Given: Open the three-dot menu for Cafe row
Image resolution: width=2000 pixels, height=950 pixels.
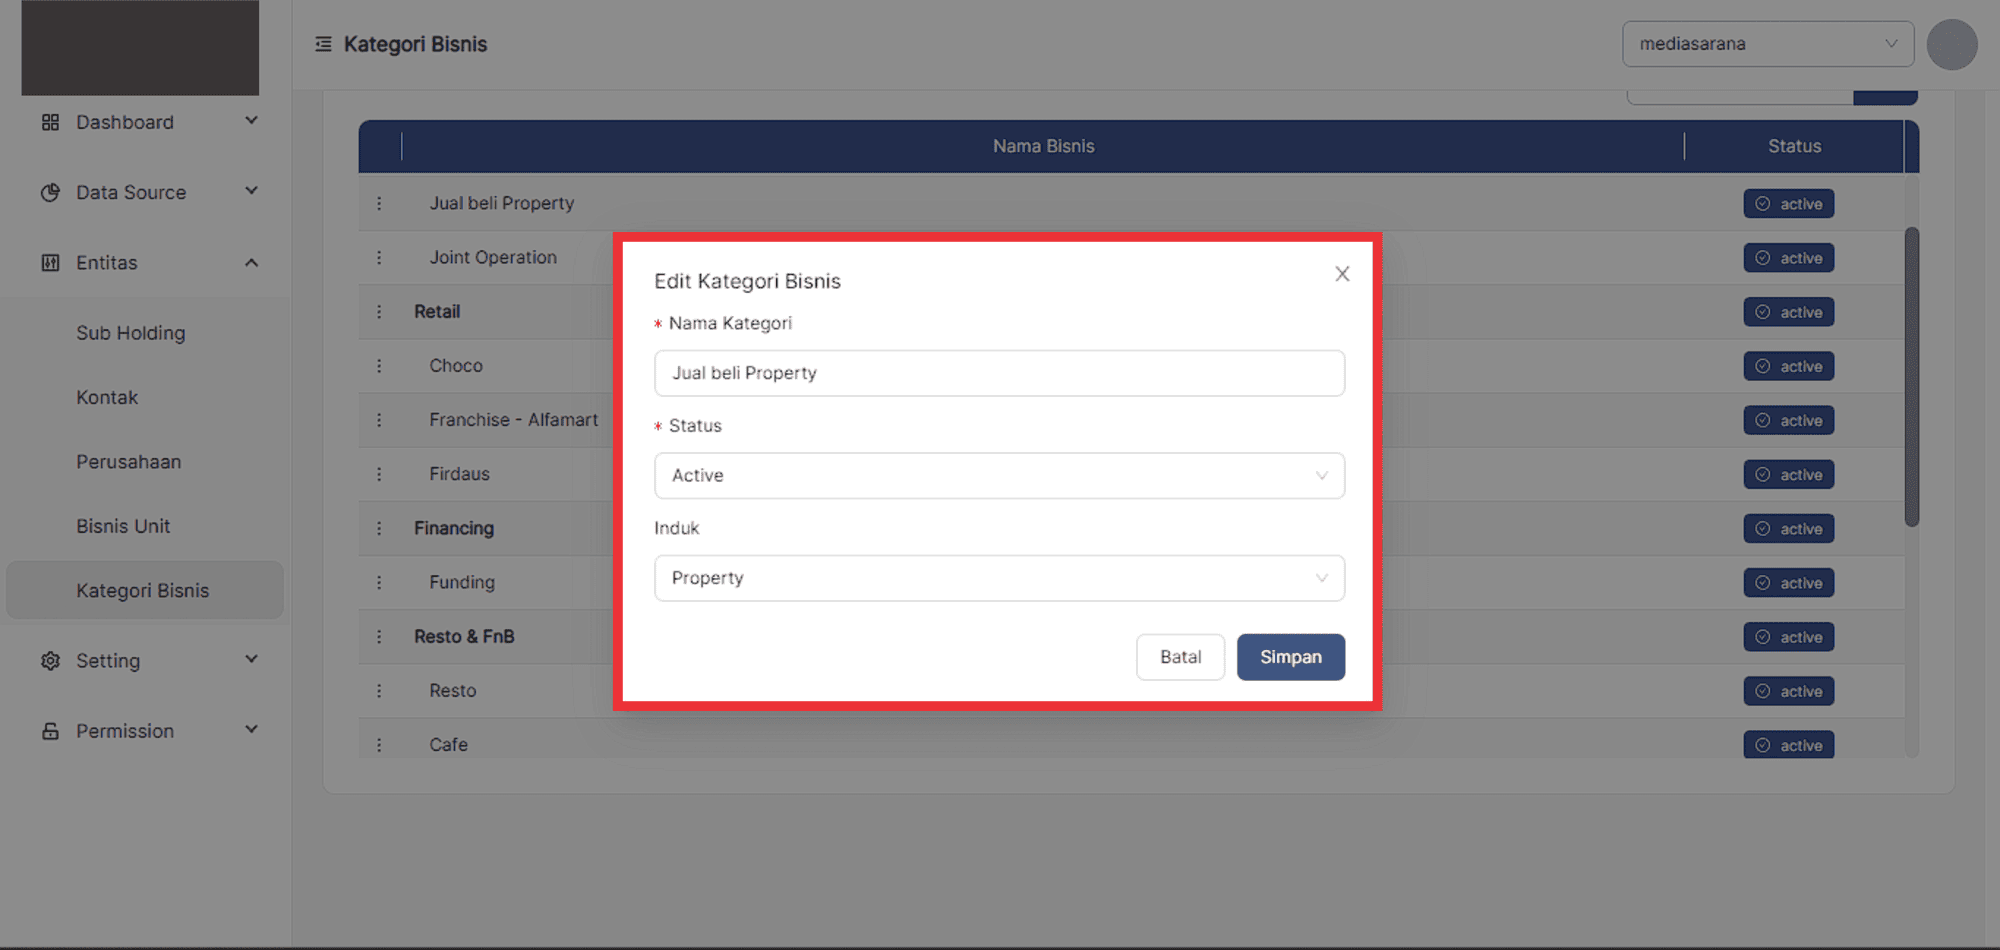Looking at the screenshot, I should 379,745.
